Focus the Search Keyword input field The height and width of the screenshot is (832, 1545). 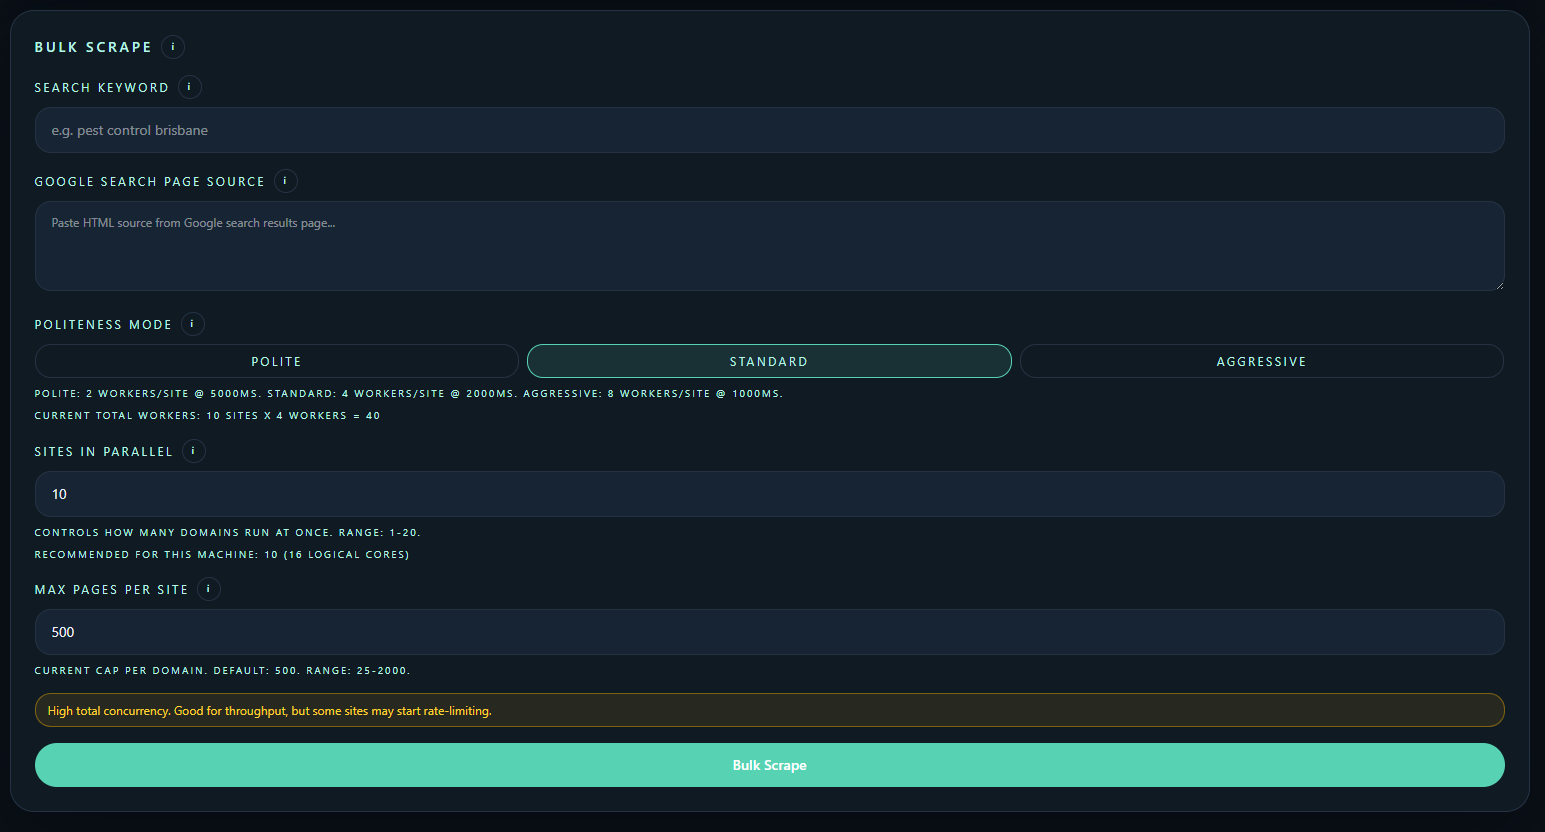pos(768,130)
